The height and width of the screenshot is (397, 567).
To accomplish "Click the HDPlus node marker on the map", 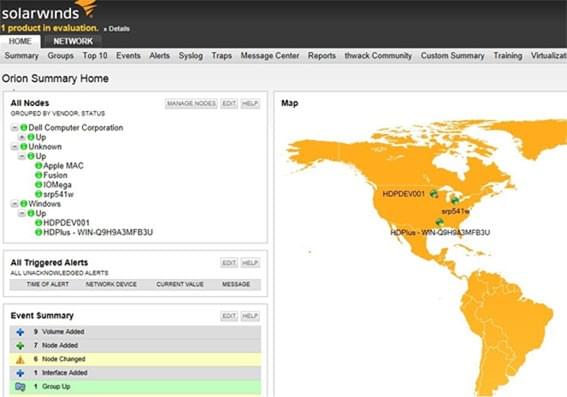I will point(439,221).
